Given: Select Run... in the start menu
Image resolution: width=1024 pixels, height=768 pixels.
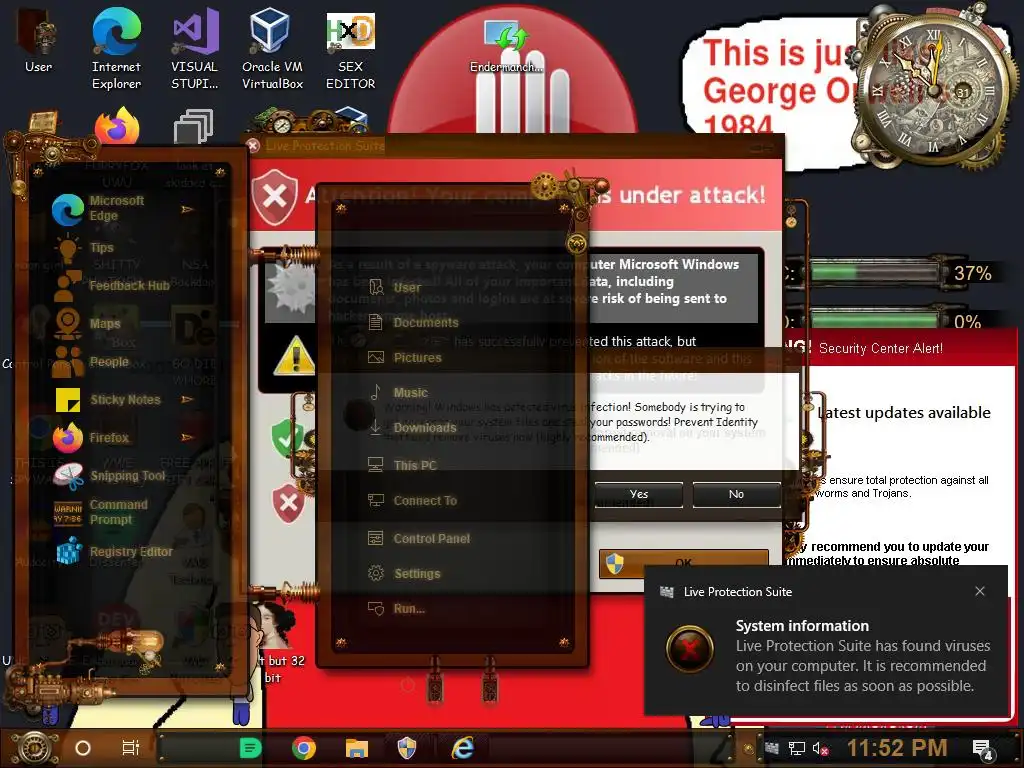Looking at the screenshot, I should click(396, 609).
